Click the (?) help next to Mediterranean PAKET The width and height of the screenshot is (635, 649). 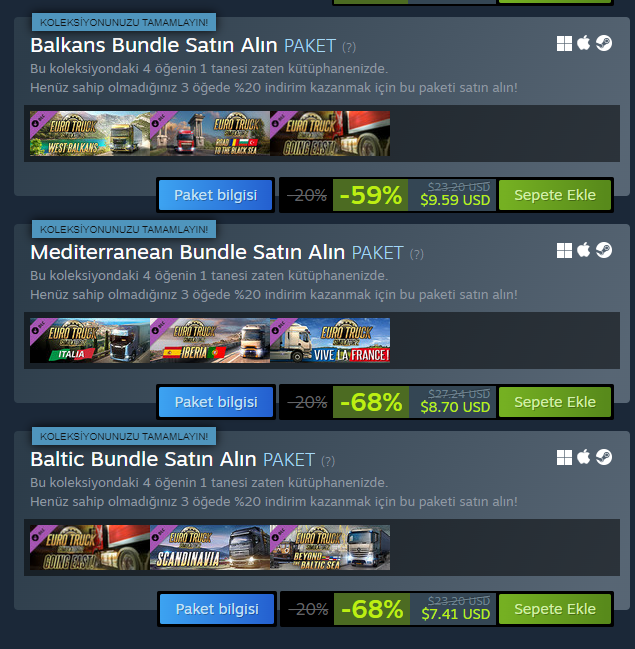pyautogui.click(x=417, y=254)
